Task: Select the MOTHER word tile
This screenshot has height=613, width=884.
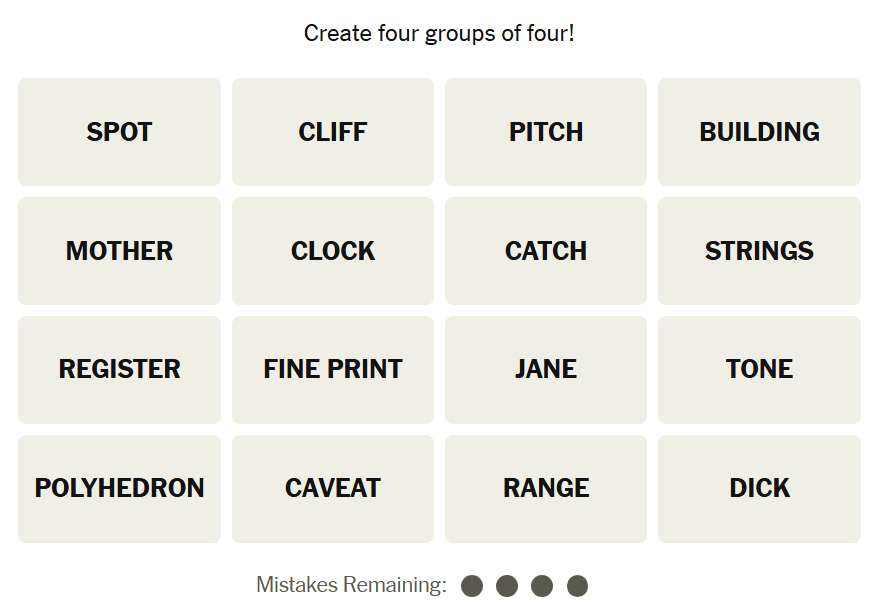Action: click(119, 251)
